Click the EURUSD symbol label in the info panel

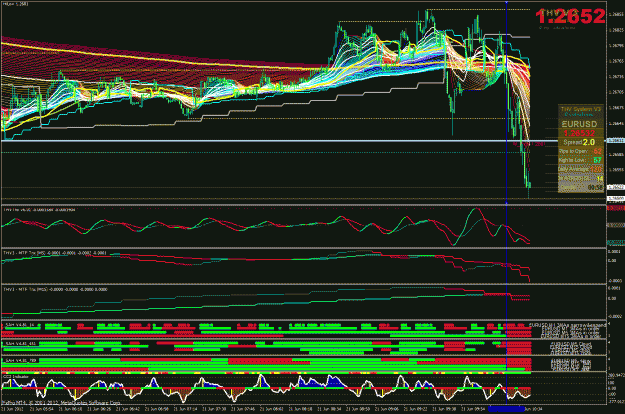pyautogui.click(x=579, y=124)
